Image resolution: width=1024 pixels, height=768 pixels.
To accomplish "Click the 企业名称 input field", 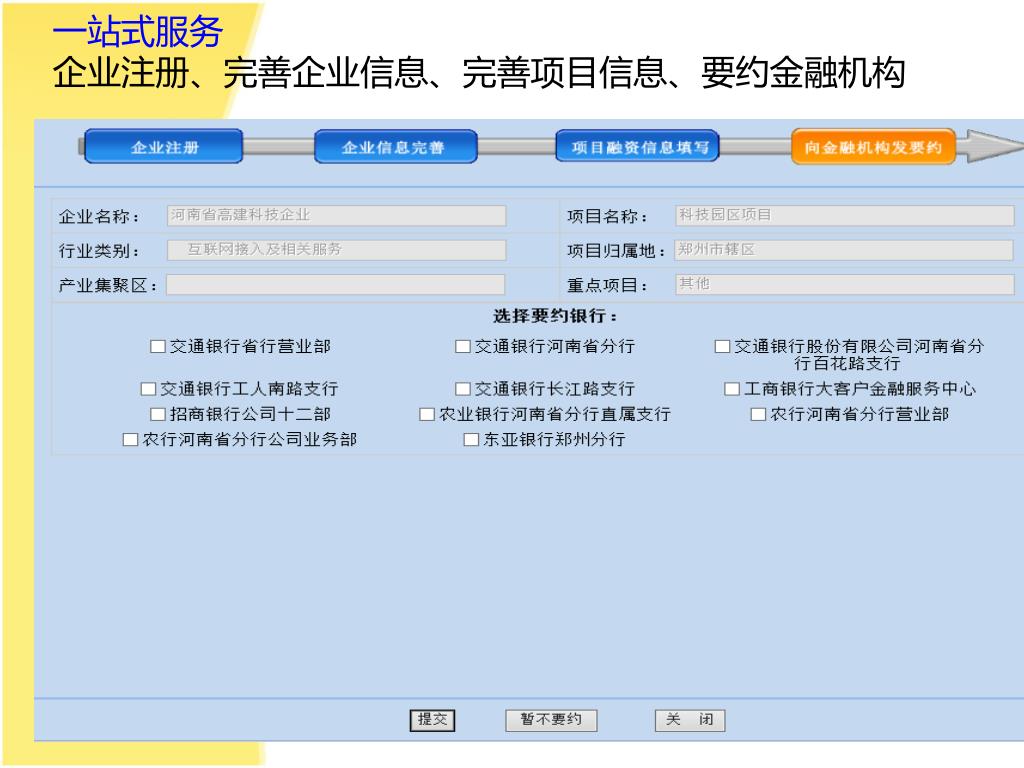I will (336, 216).
